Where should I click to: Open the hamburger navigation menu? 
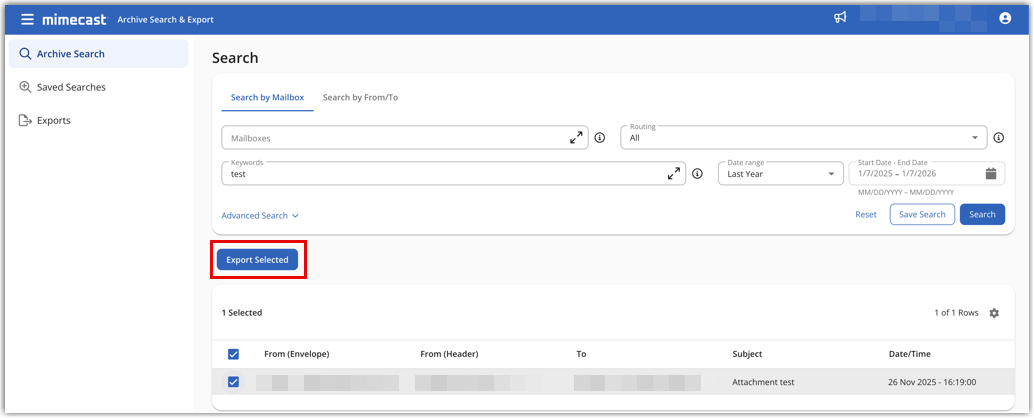pos(26,19)
